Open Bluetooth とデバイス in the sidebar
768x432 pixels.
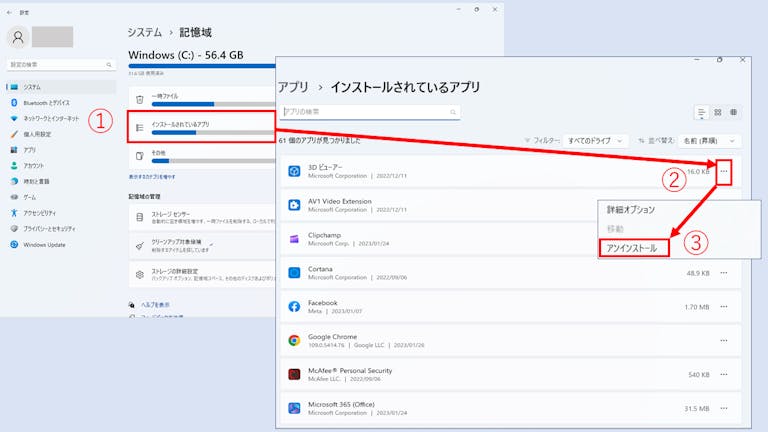[61, 103]
